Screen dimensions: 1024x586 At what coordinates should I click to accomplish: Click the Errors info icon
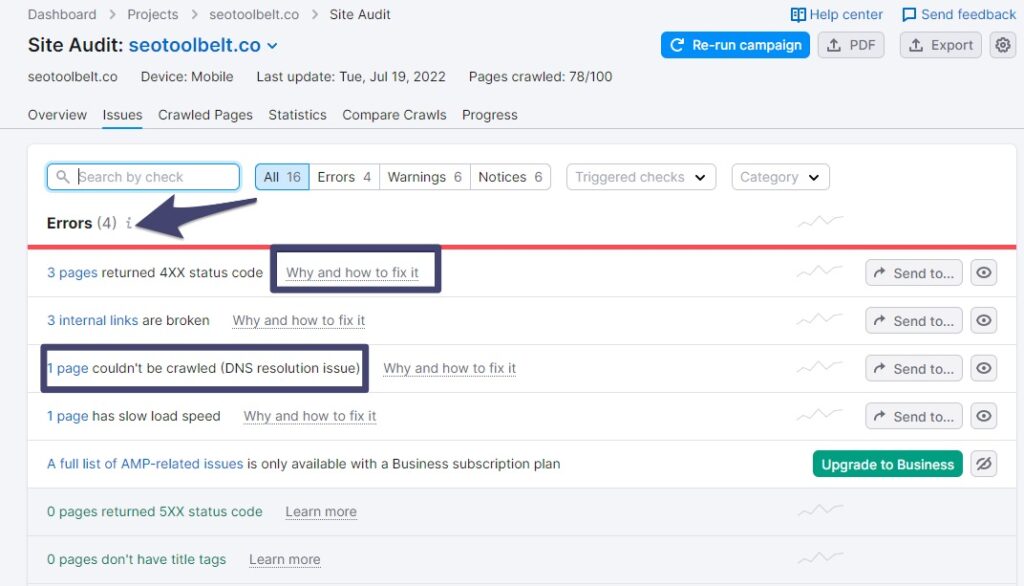[129, 223]
